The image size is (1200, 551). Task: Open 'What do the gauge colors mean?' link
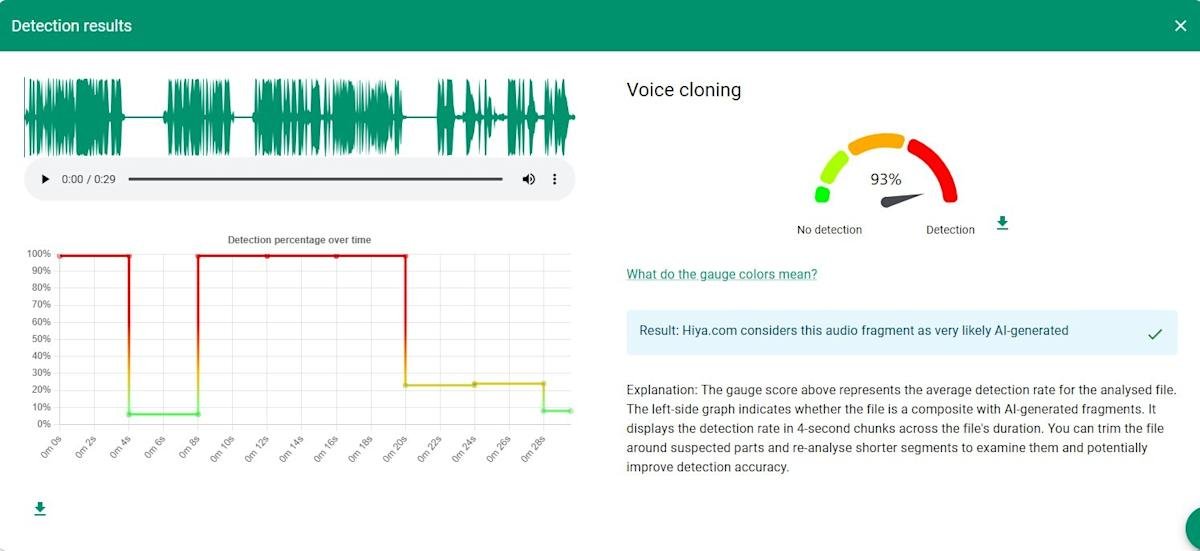pyautogui.click(x=722, y=274)
